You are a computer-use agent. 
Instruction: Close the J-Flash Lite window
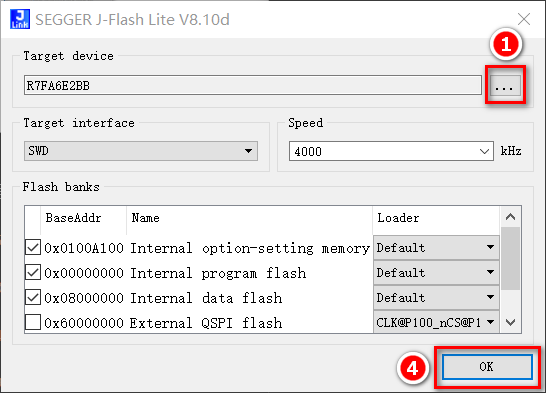coord(524,19)
